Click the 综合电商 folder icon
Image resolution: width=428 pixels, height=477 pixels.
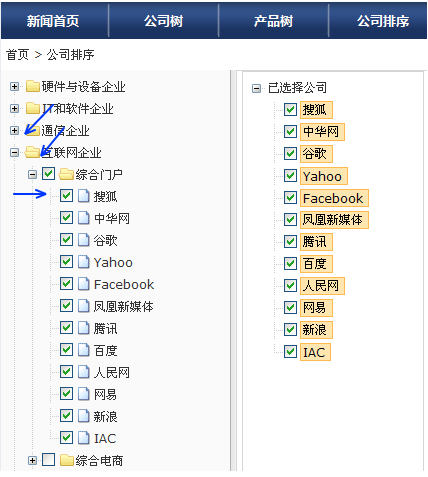pos(67,460)
